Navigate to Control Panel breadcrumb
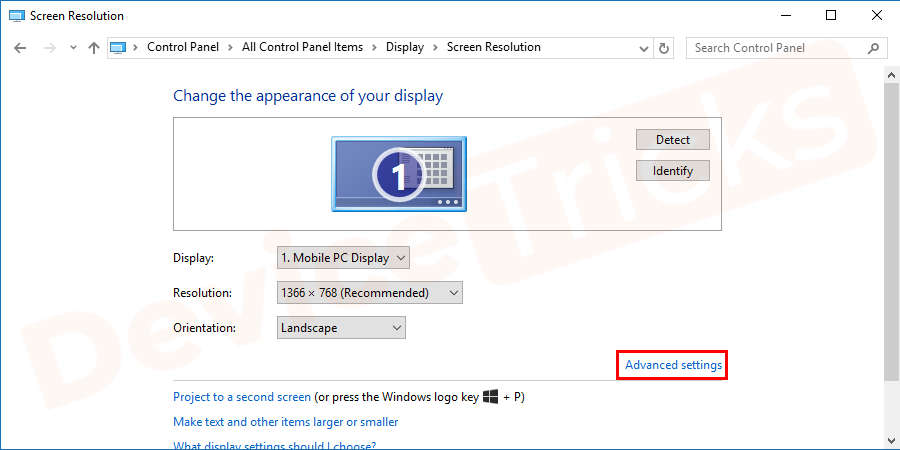900x450 pixels. coord(182,48)
